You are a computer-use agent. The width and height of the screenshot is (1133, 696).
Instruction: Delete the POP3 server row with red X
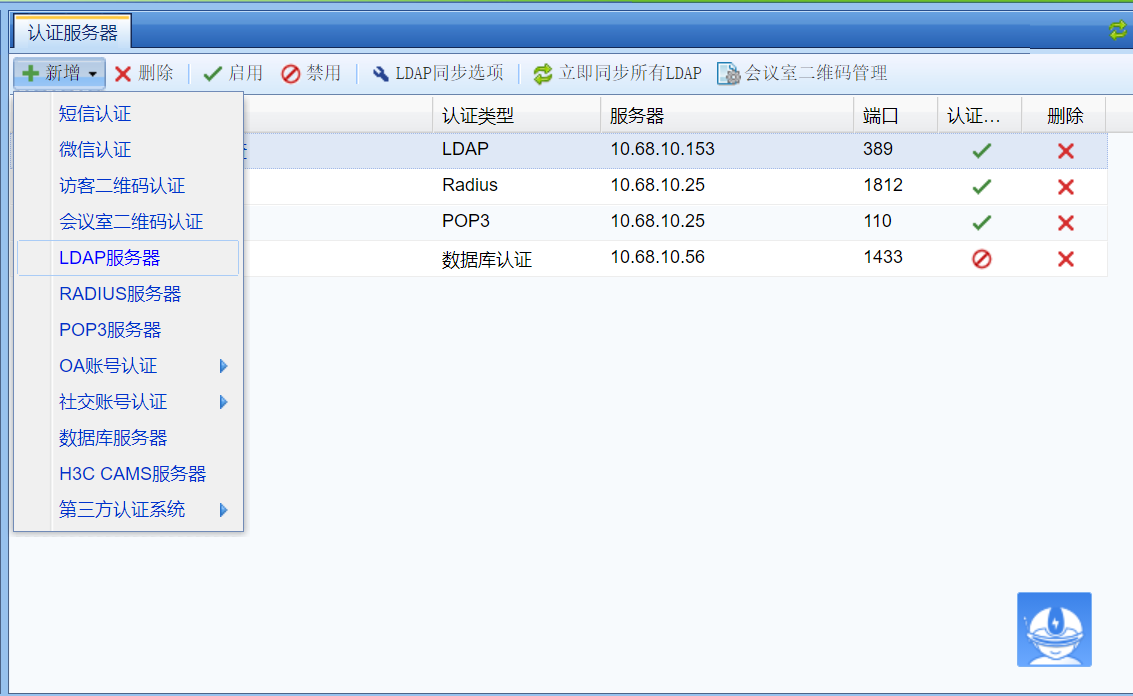(x=1066, y=223)
